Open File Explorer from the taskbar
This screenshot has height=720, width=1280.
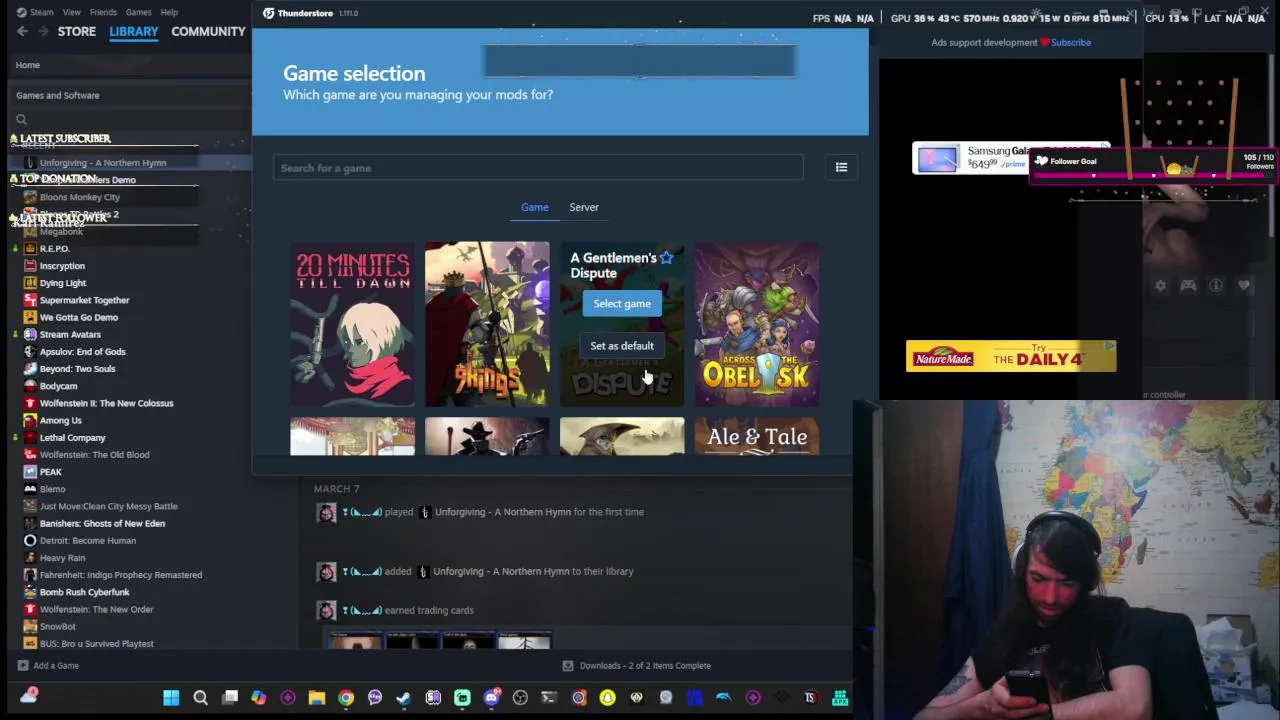click(x=317, y=697)
